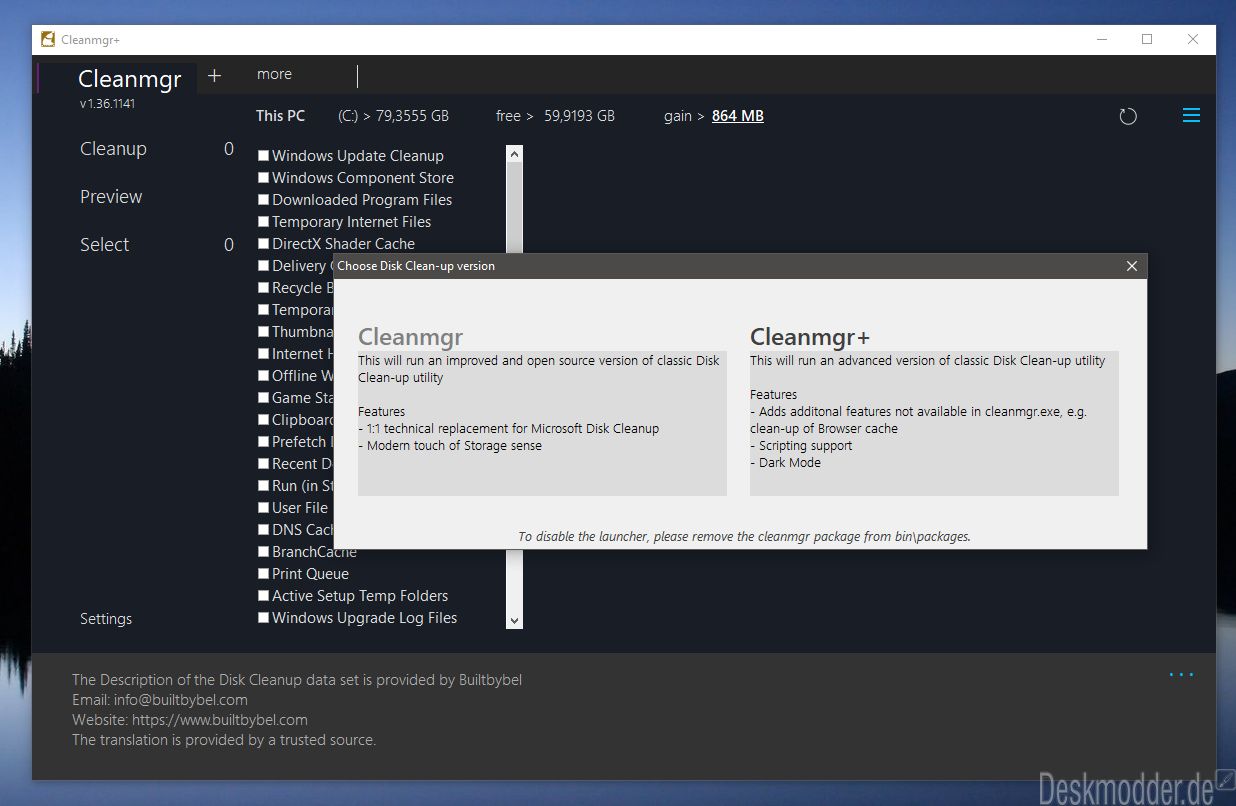Click the Cleanmgr+ app icon in title bar
Image resolution: width=1236 pixels, height=806 pixels.
(x=47, y=40)
